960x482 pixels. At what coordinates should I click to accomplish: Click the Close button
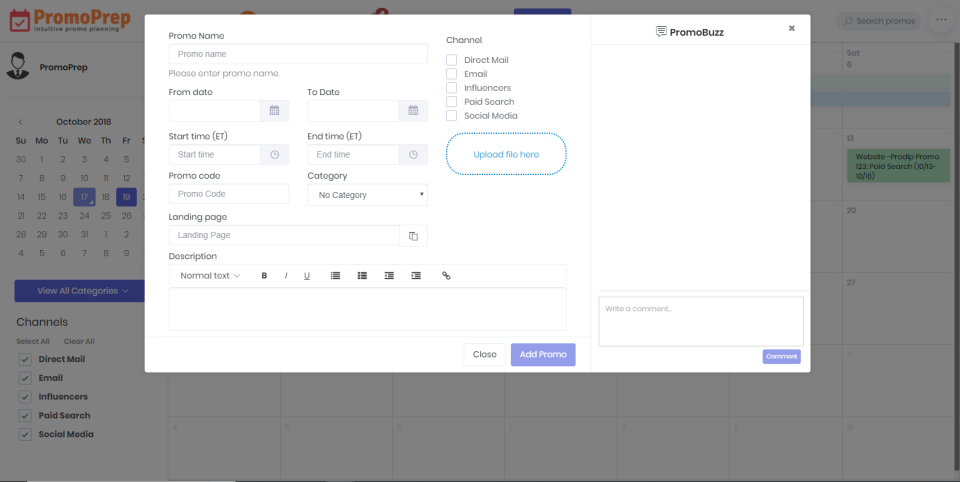click(x=484, y=355)
